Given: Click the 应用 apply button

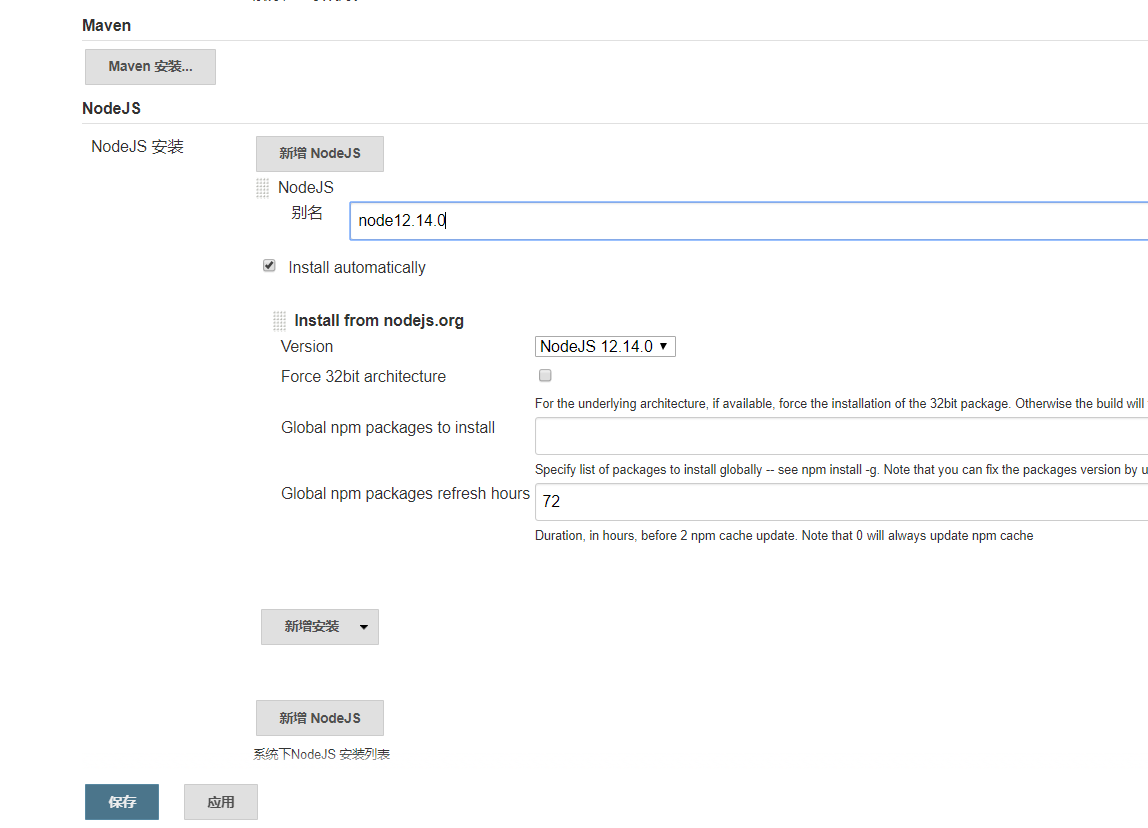Looking at the screenshot, I should tap(220, 802).
